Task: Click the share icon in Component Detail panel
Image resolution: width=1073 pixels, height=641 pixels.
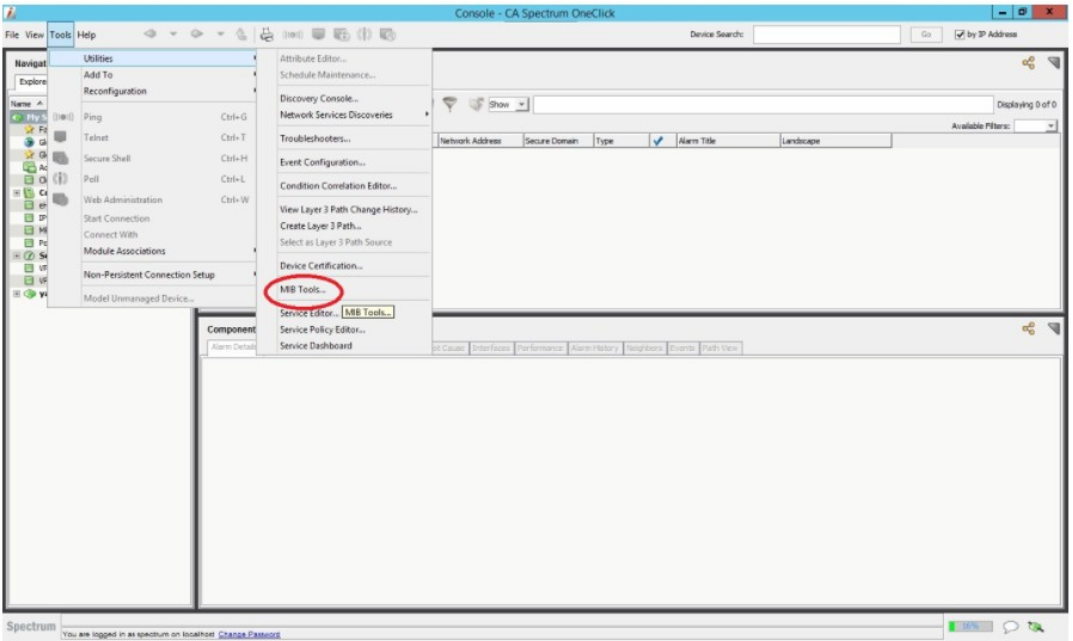Action: click(1028, 329)
